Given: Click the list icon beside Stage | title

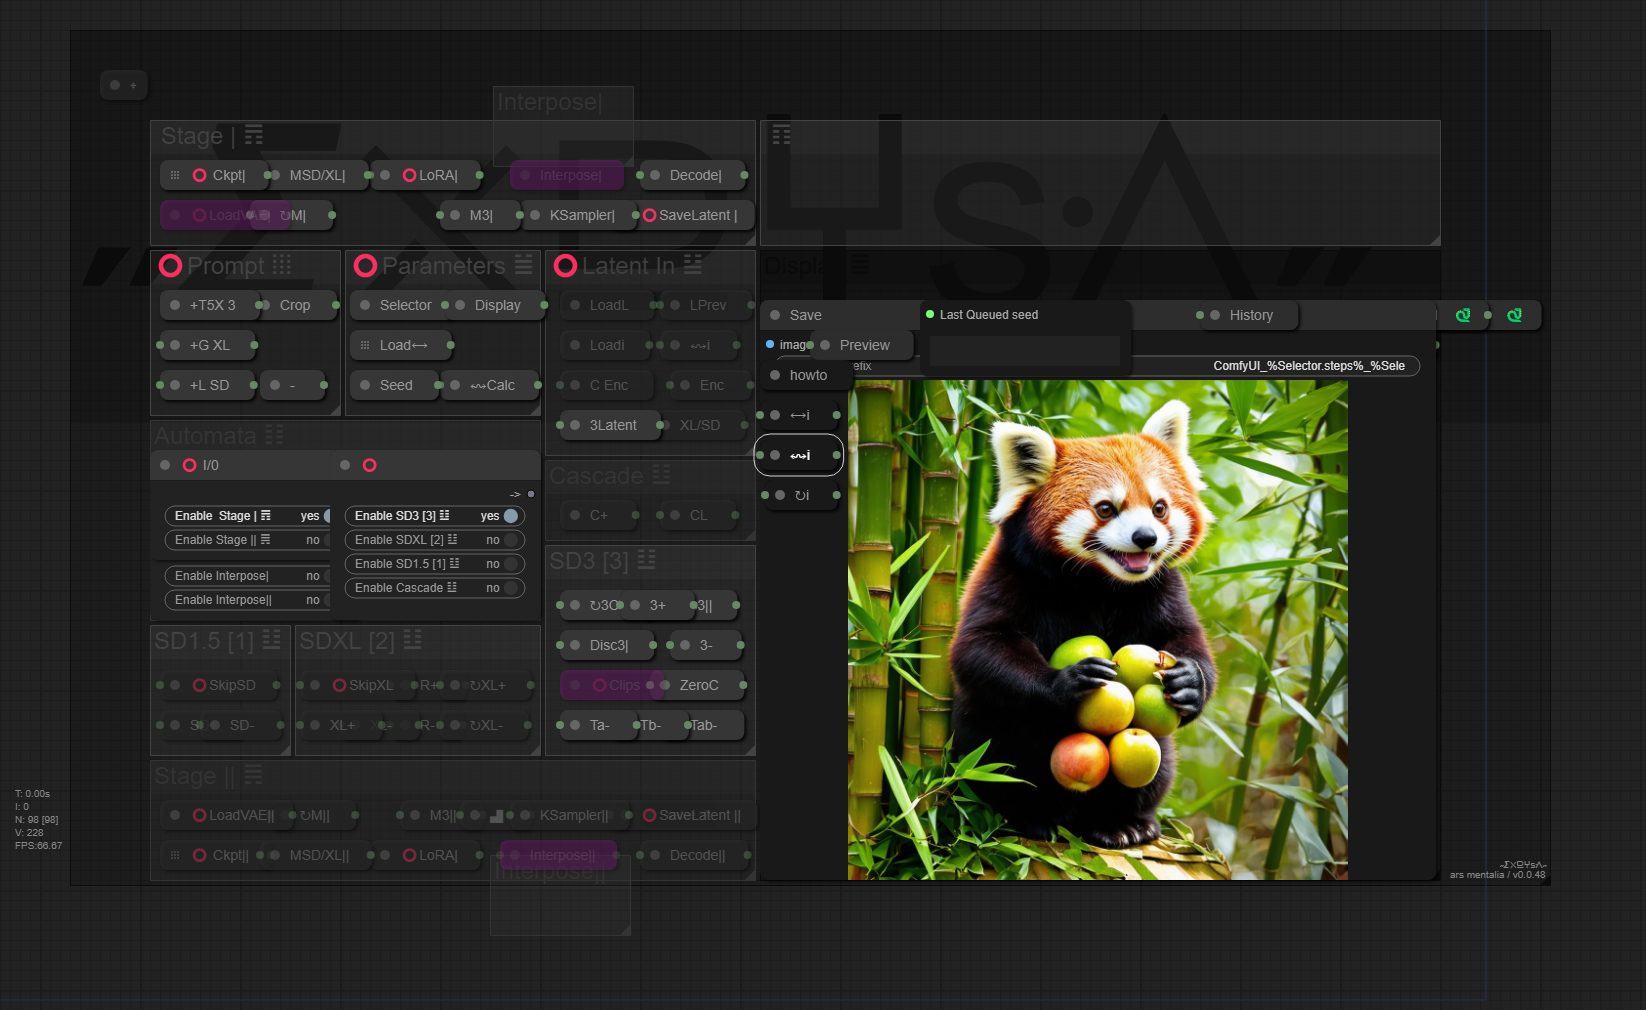Looking at the screenshot, I should (x=254, y=135).
